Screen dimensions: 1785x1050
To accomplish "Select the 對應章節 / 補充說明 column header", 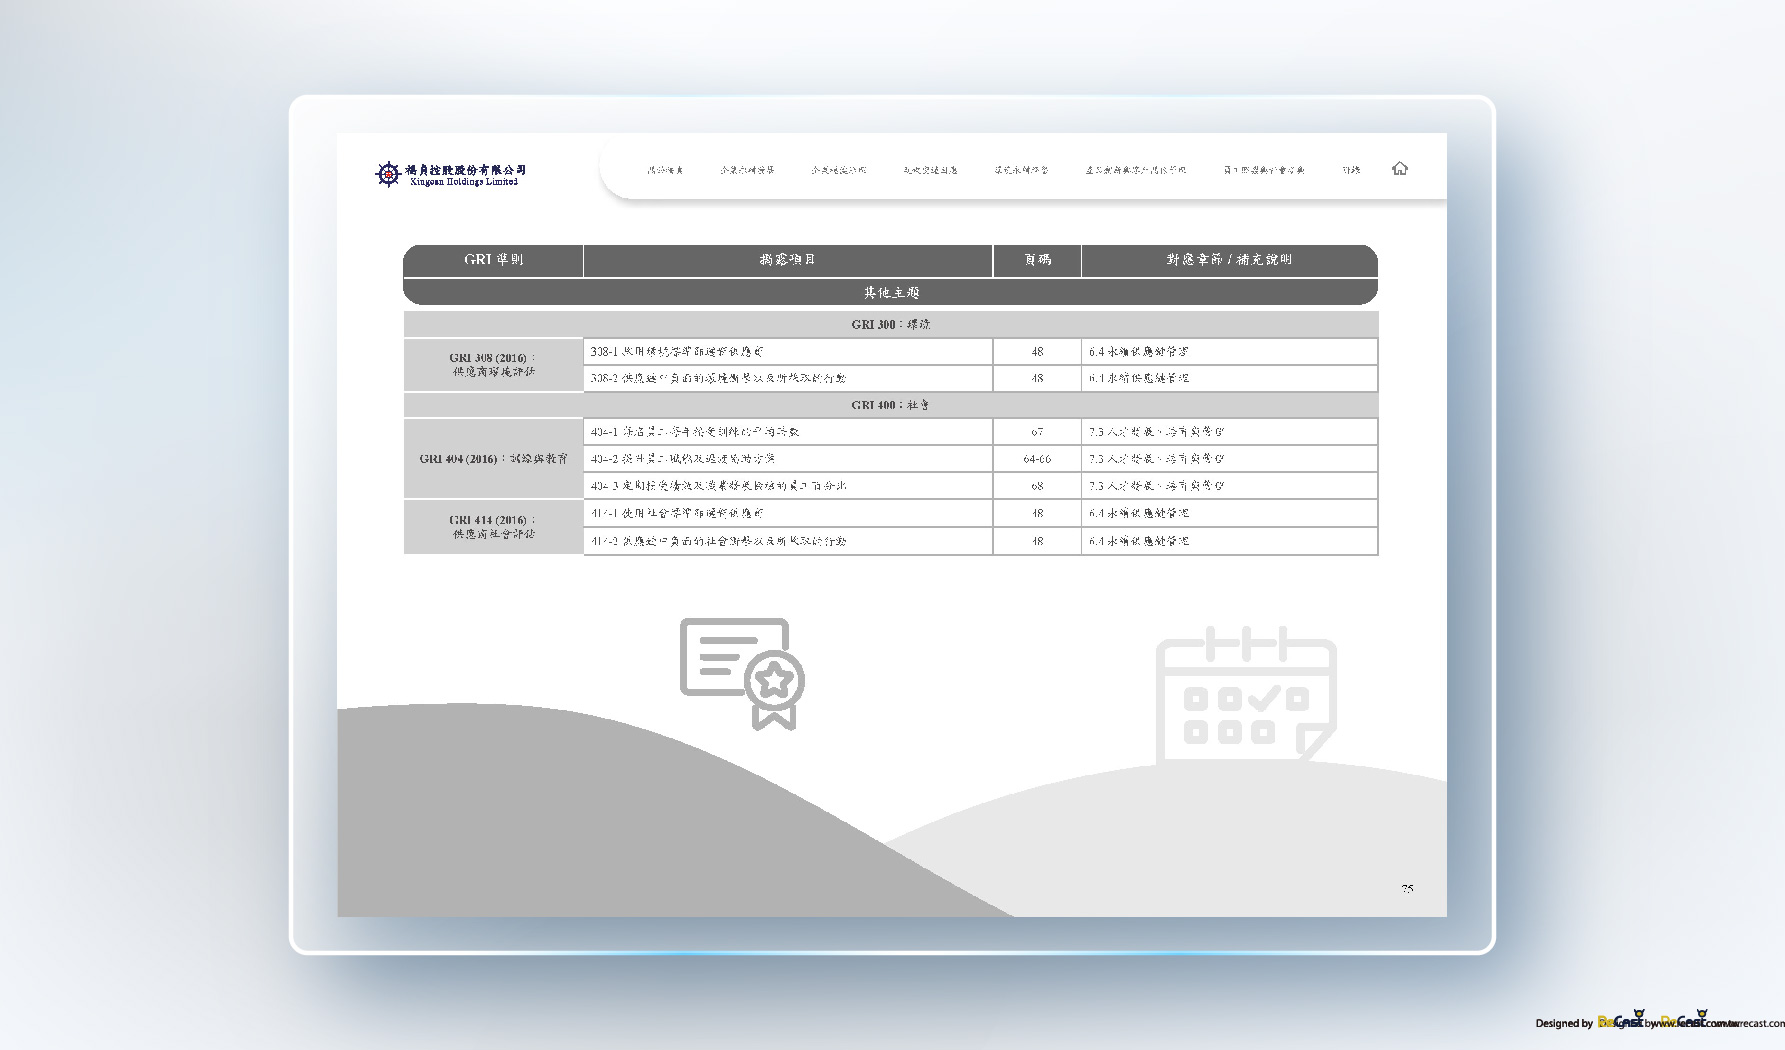I will pos(1229,260).
